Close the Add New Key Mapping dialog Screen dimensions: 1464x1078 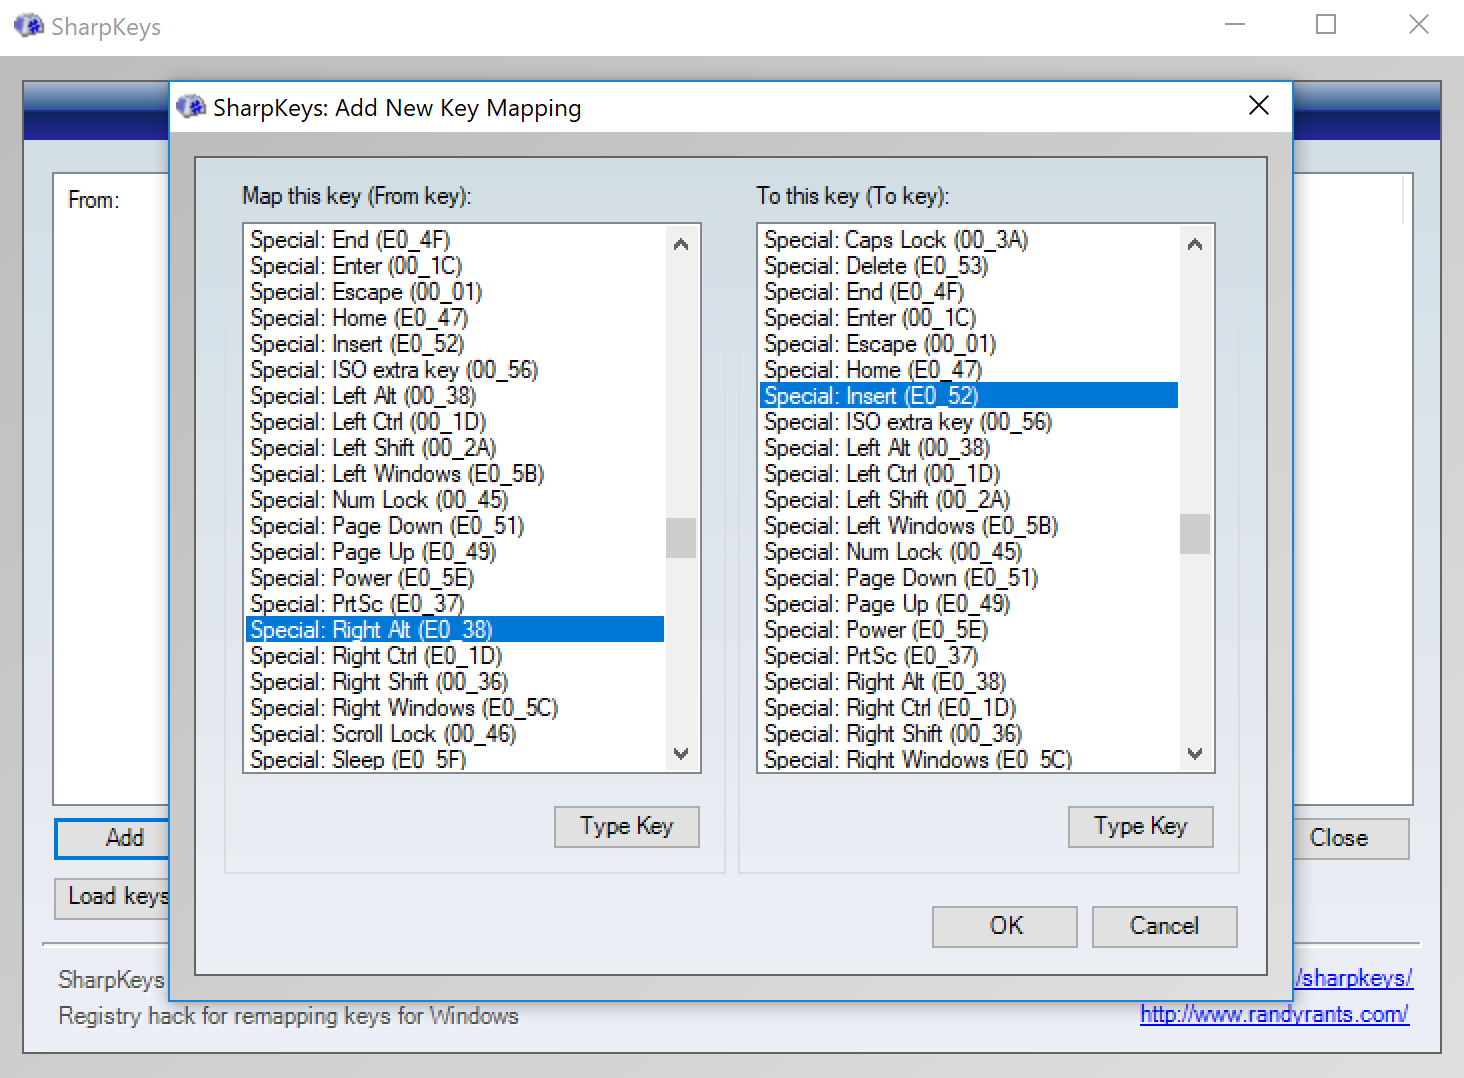[1259, 106]
